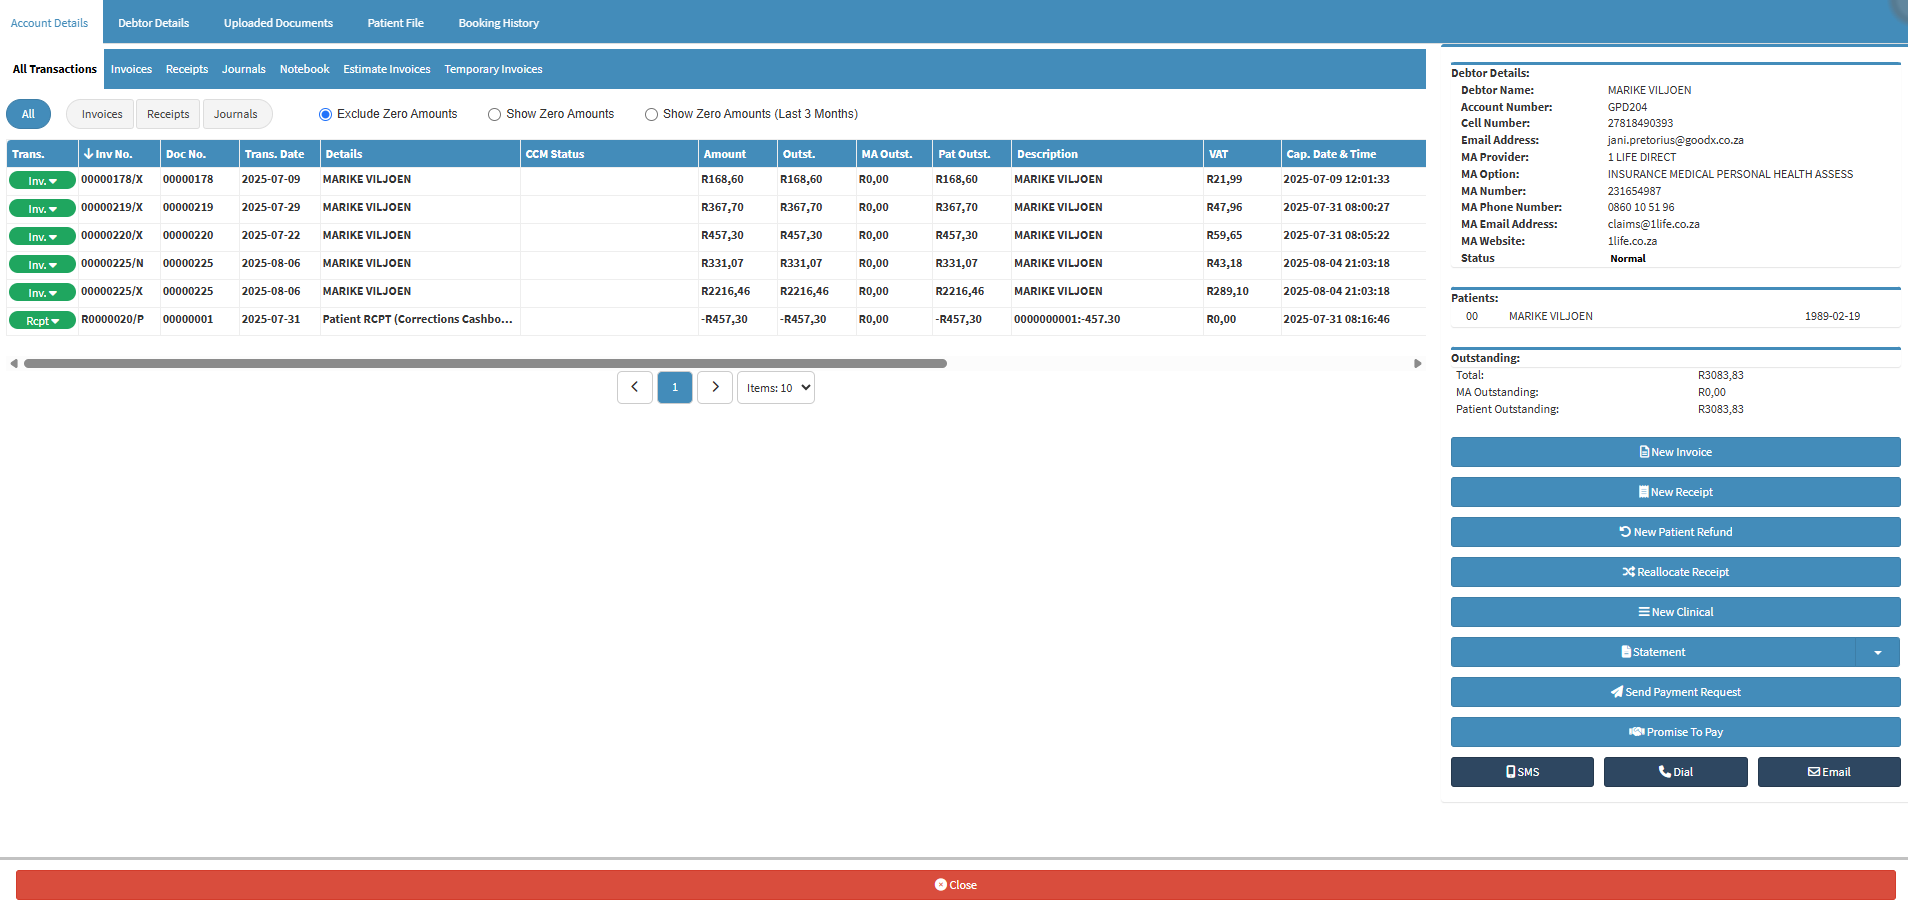The width and height of the screenshot is (1908, 904).
Task: Expand the Statement dropdown arrow
Action: (1877, 652)
